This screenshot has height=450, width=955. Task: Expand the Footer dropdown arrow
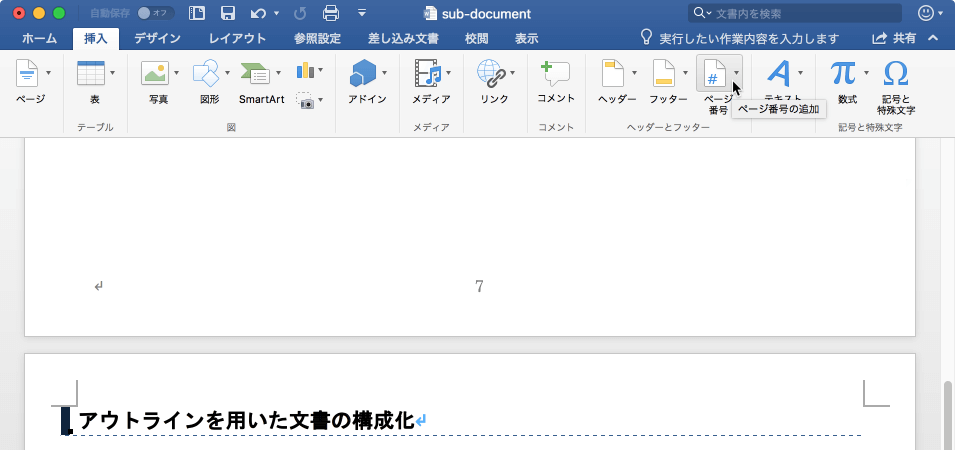[685, 73]
